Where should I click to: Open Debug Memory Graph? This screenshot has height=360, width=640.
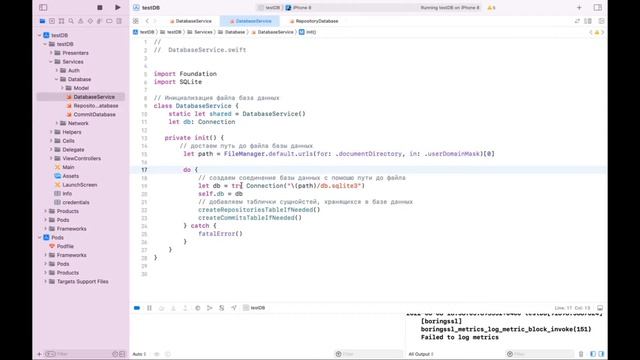pos(209,308)
